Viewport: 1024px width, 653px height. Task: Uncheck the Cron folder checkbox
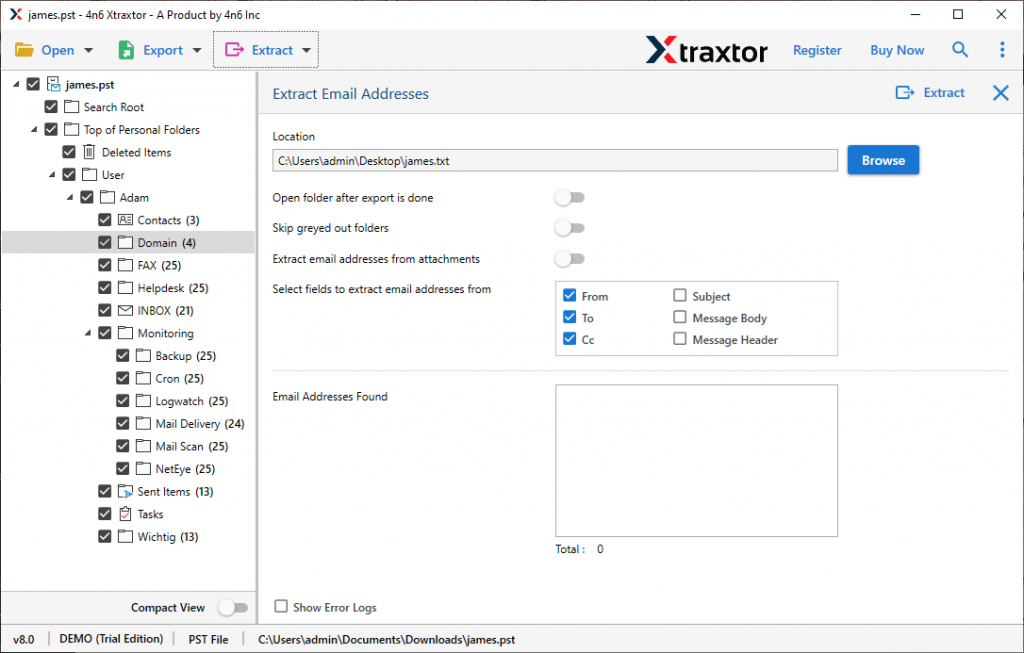pos(122,378)
